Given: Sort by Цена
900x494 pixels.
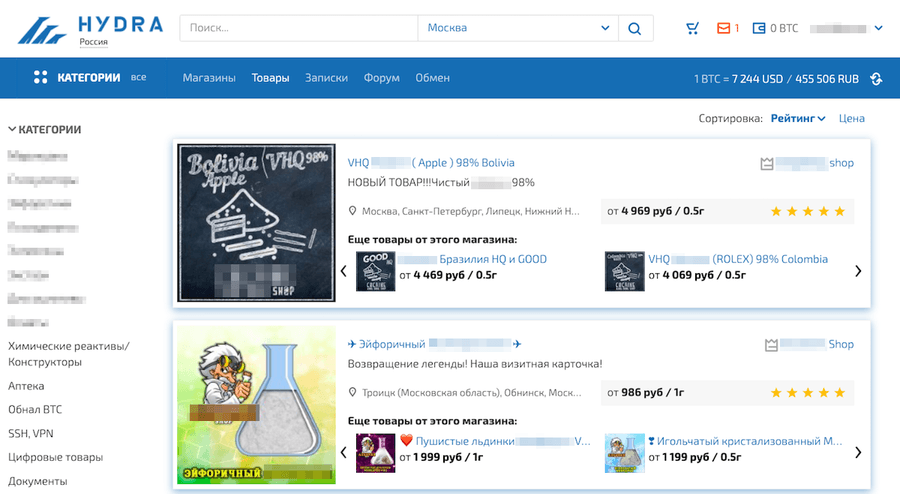Looking at the screenshot, I should [x=852, y=118].
